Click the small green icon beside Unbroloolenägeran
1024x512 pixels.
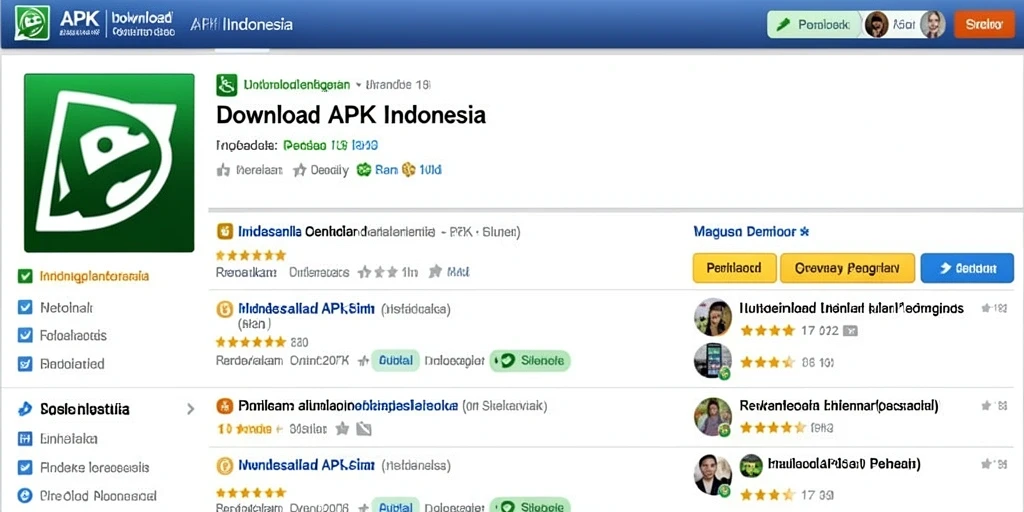226,85
